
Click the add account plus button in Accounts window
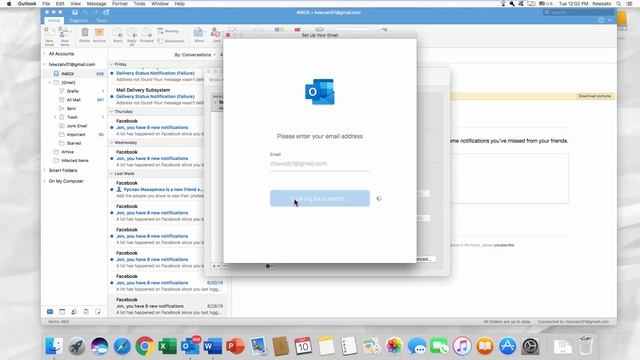click(x=214, y=266)
